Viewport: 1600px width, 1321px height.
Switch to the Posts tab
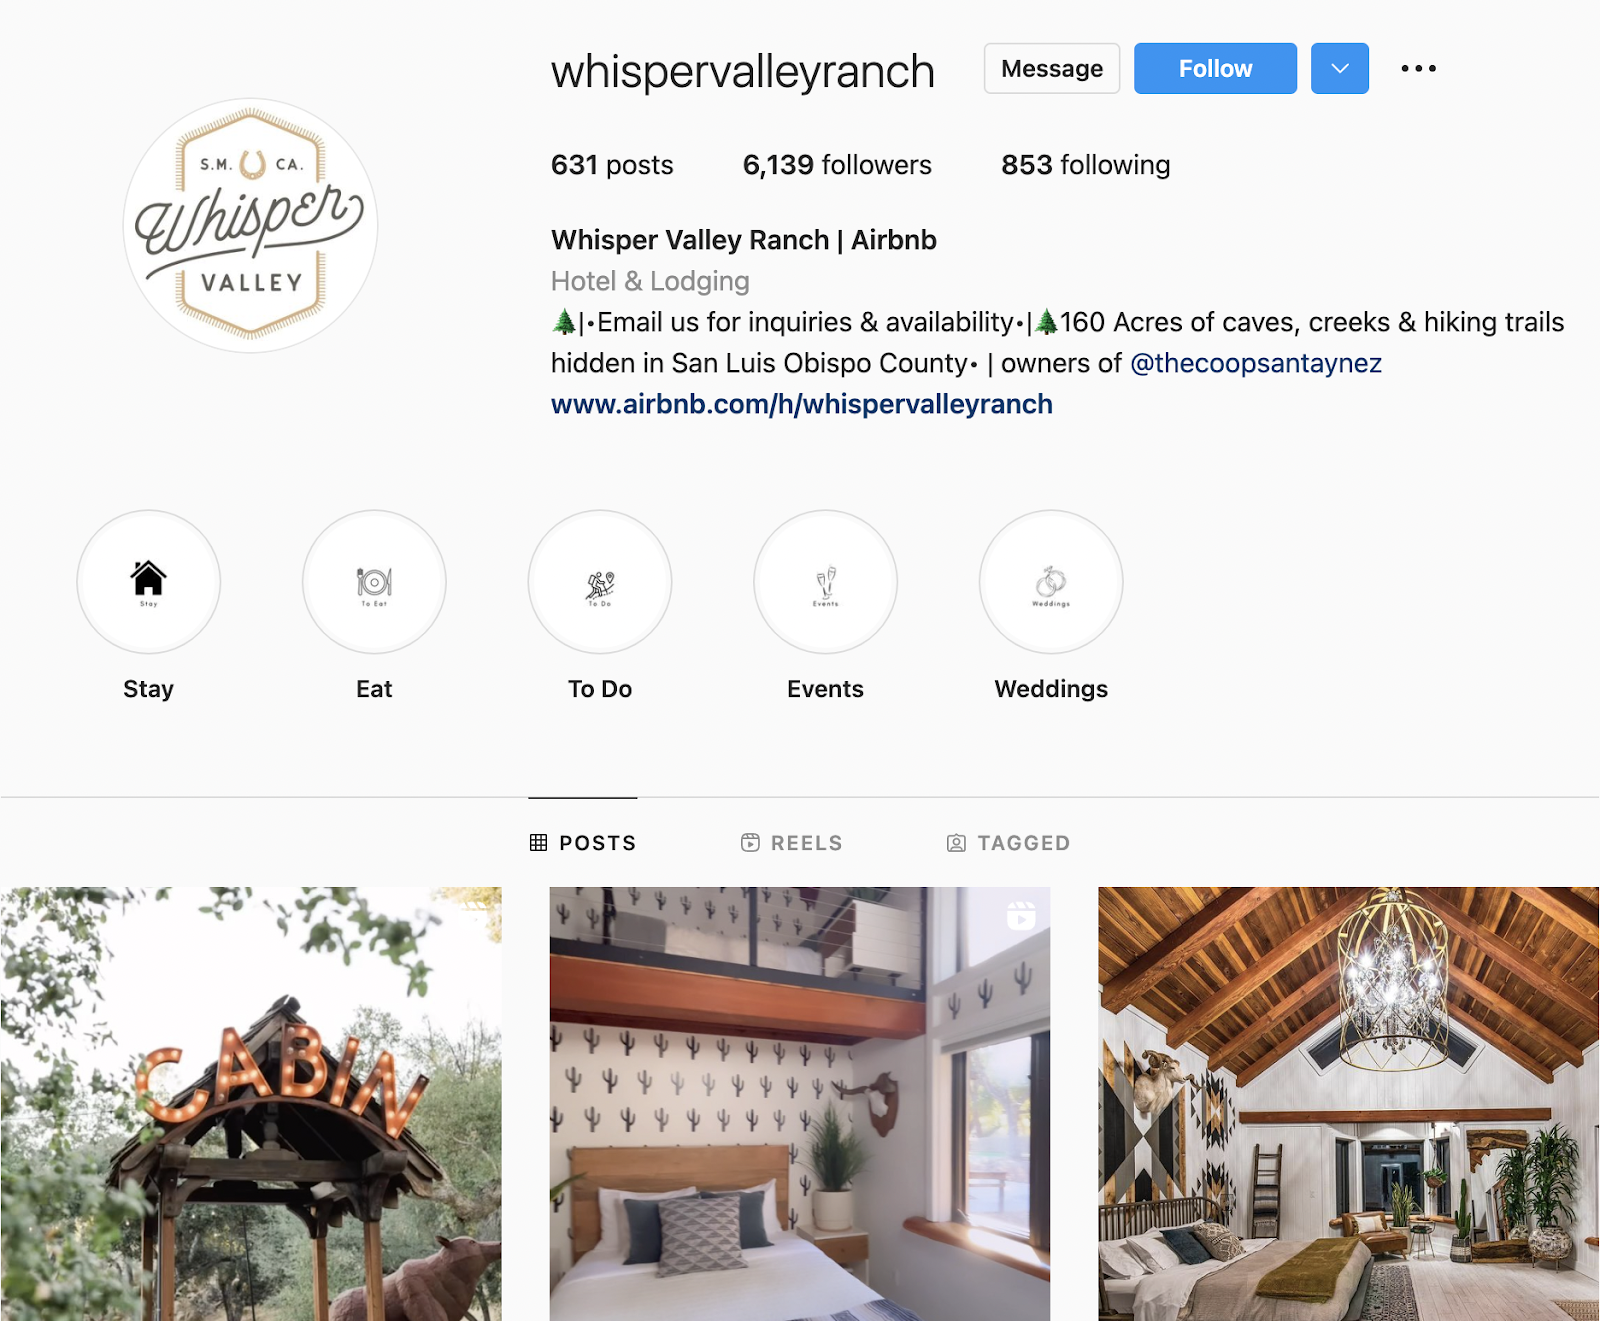(583, 843)
